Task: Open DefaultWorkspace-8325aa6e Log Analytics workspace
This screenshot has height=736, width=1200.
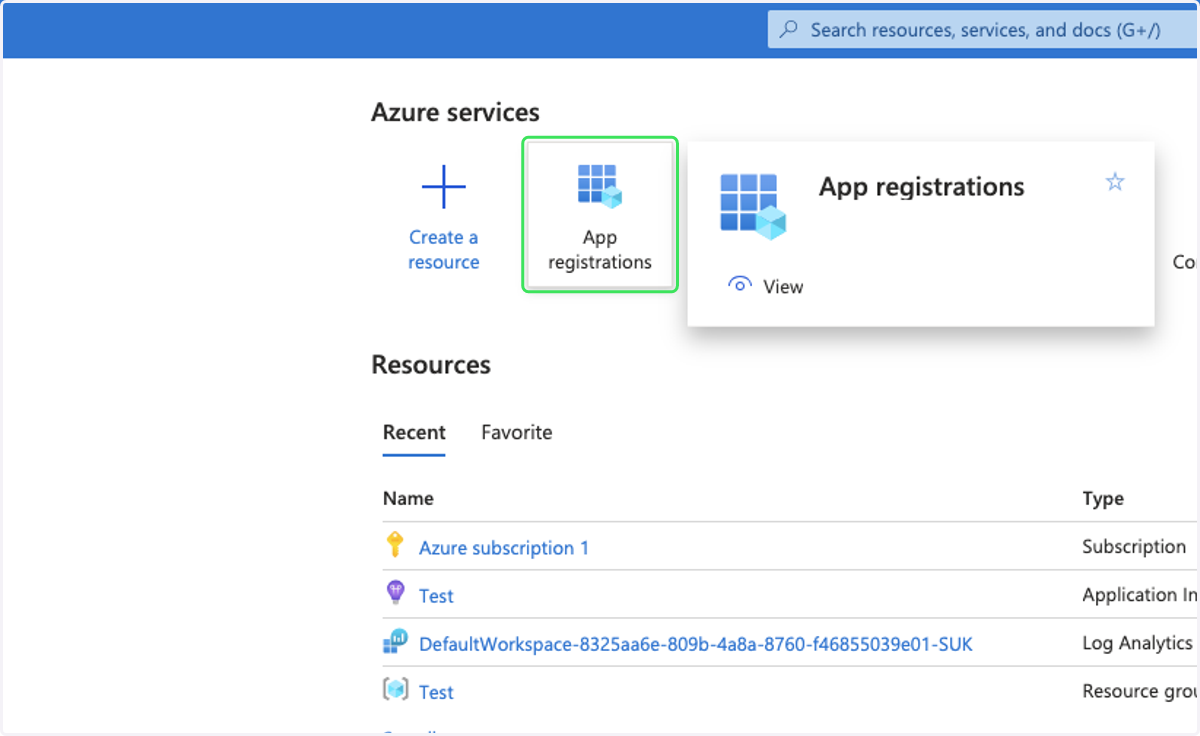Action: [696, 644]
